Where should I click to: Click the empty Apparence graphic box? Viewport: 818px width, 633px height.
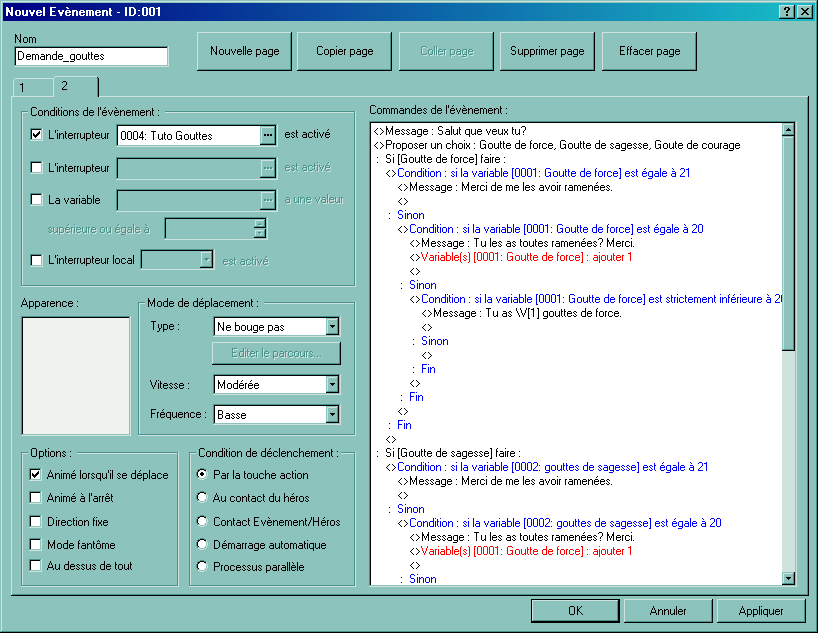pos(76,375)
